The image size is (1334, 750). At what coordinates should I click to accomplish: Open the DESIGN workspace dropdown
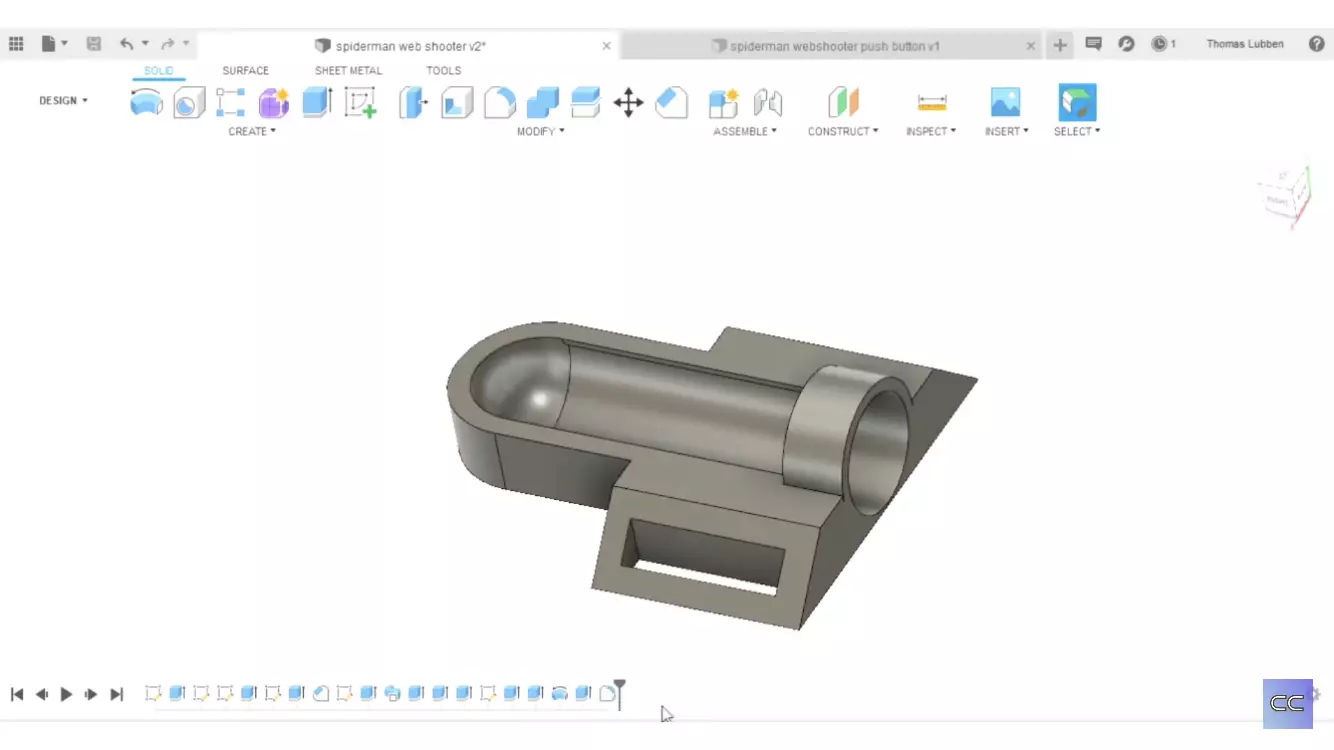click(x=63, y=101)
